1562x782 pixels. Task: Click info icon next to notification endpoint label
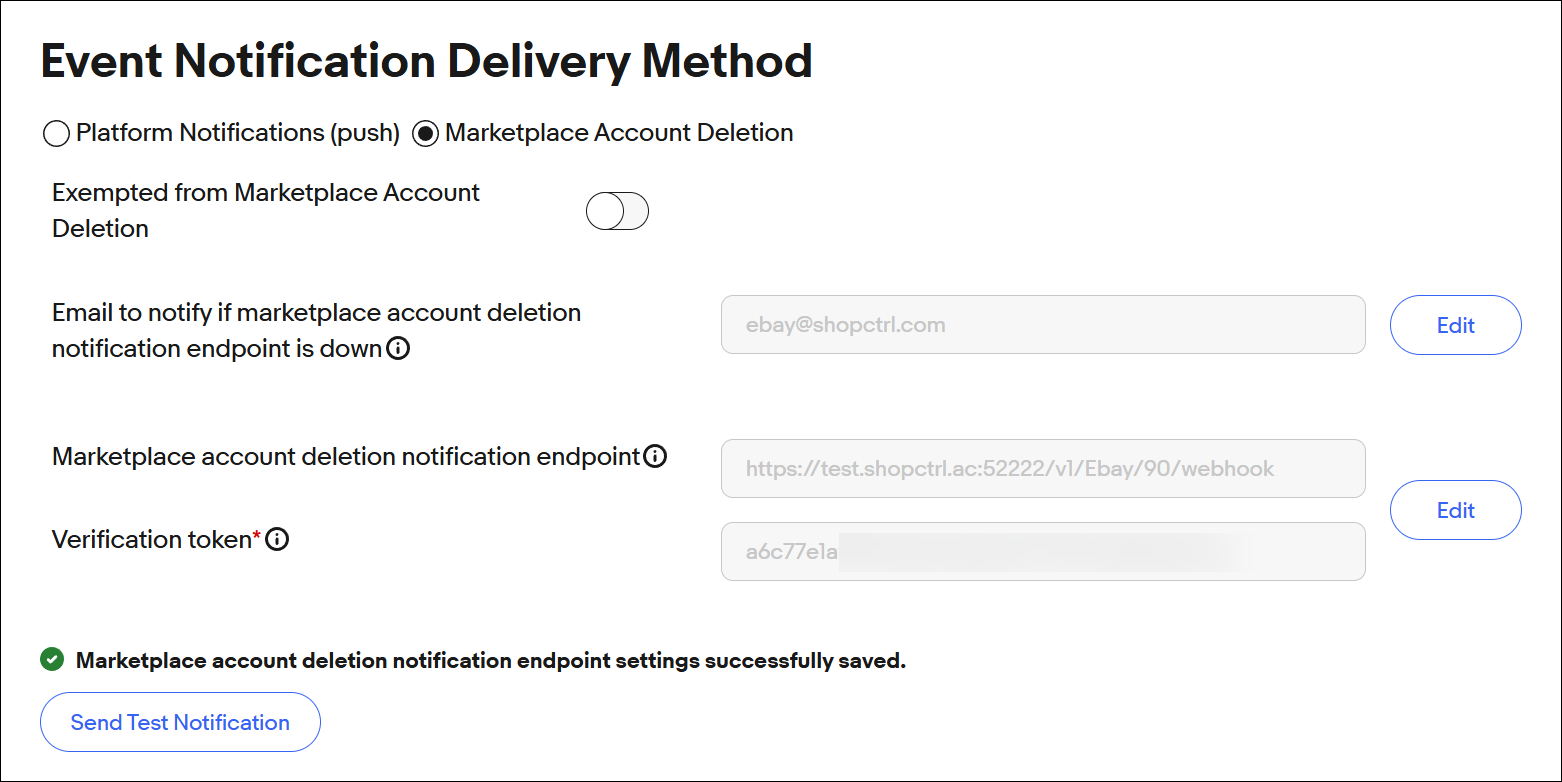[x=655, y=457]
